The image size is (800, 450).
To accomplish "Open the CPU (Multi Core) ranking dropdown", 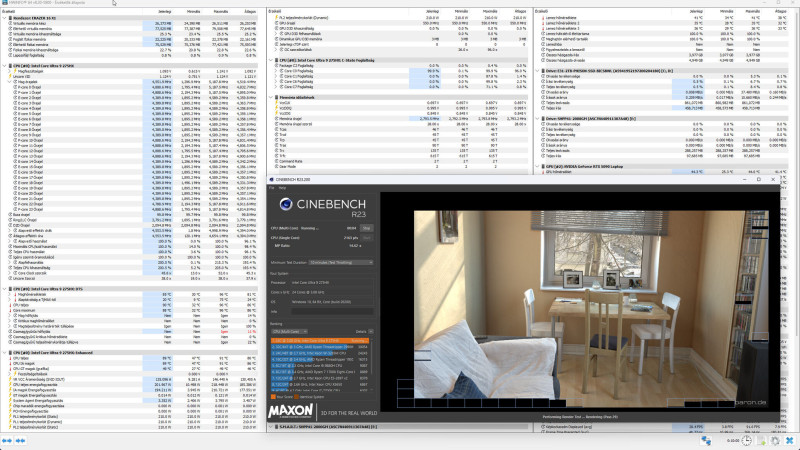I will point(289,332).
